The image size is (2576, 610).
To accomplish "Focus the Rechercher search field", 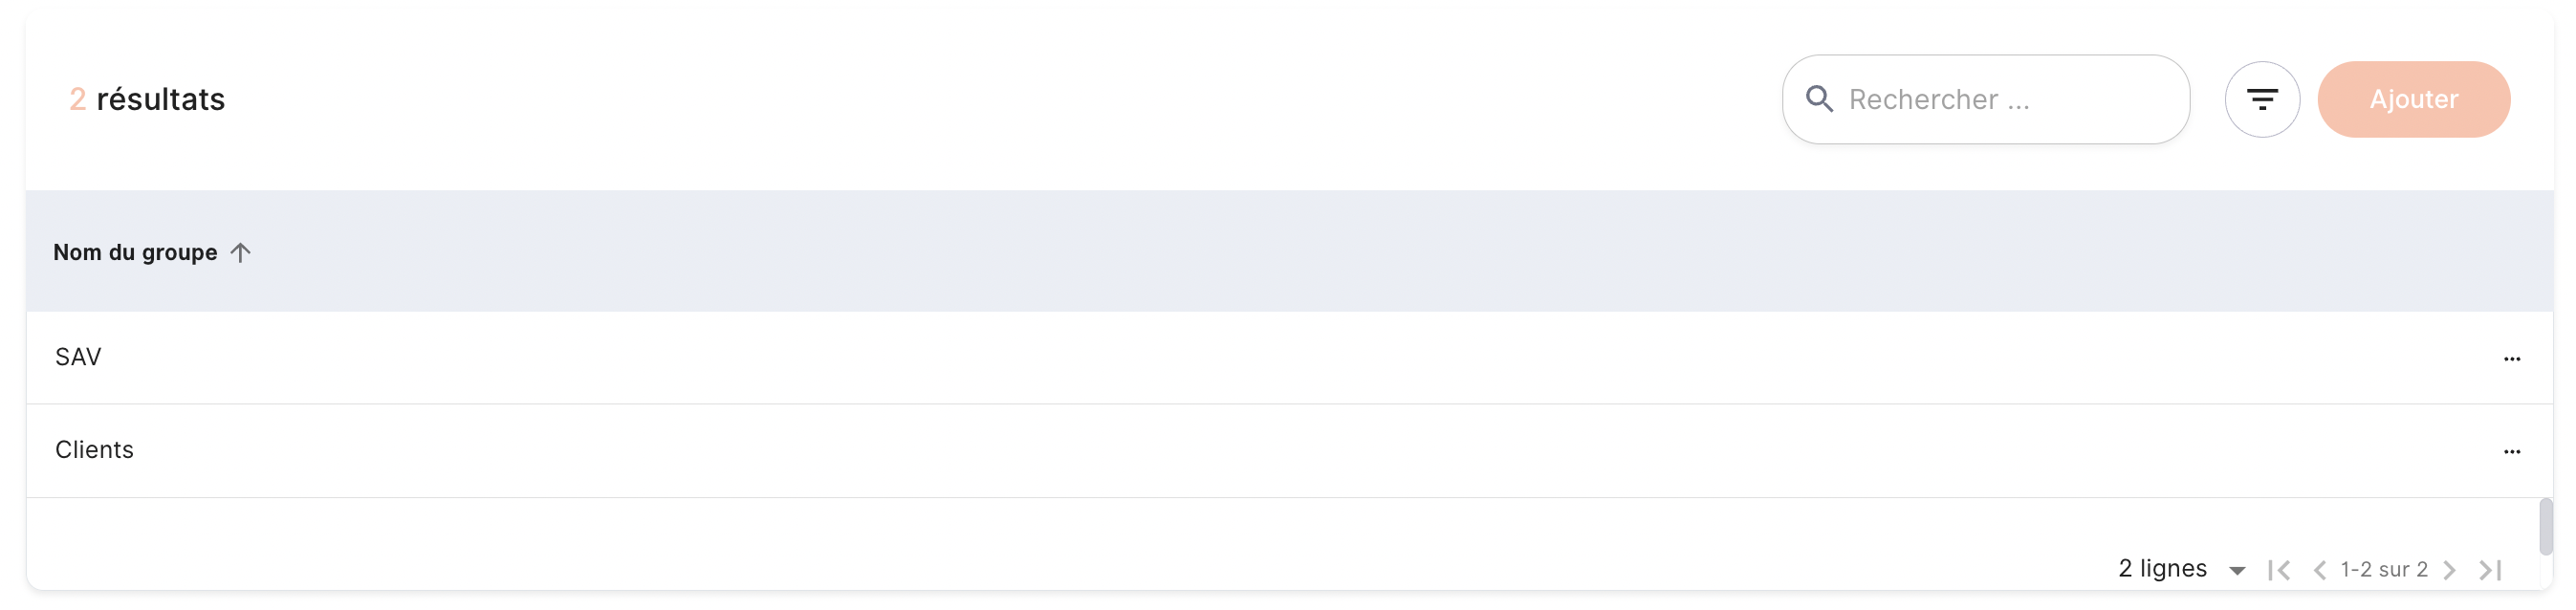I will click(x=1985, y=99).
